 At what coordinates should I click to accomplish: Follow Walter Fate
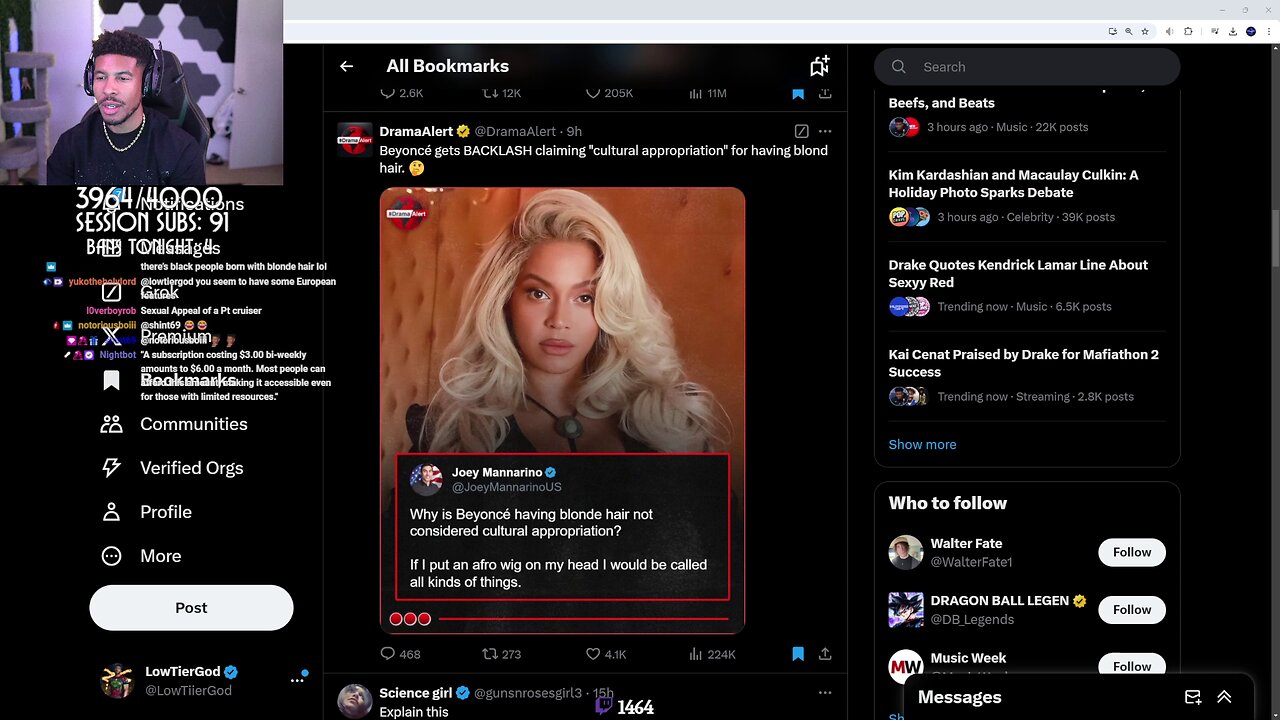1132,552
